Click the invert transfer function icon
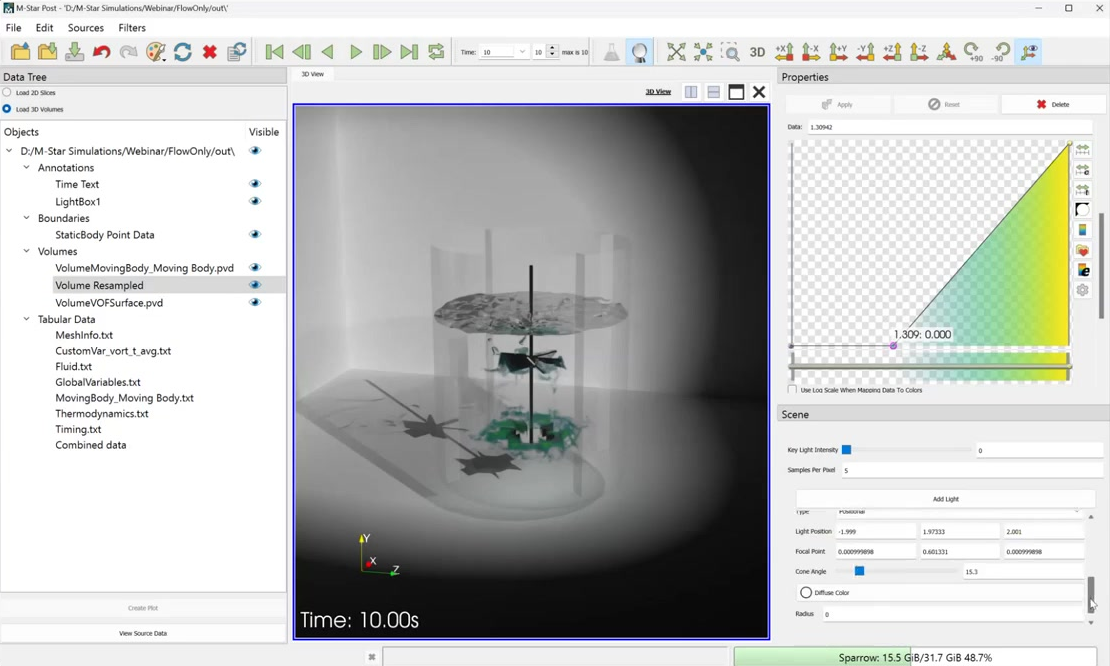Viewport: 1110px width, 666px height. coord(1082,209)
